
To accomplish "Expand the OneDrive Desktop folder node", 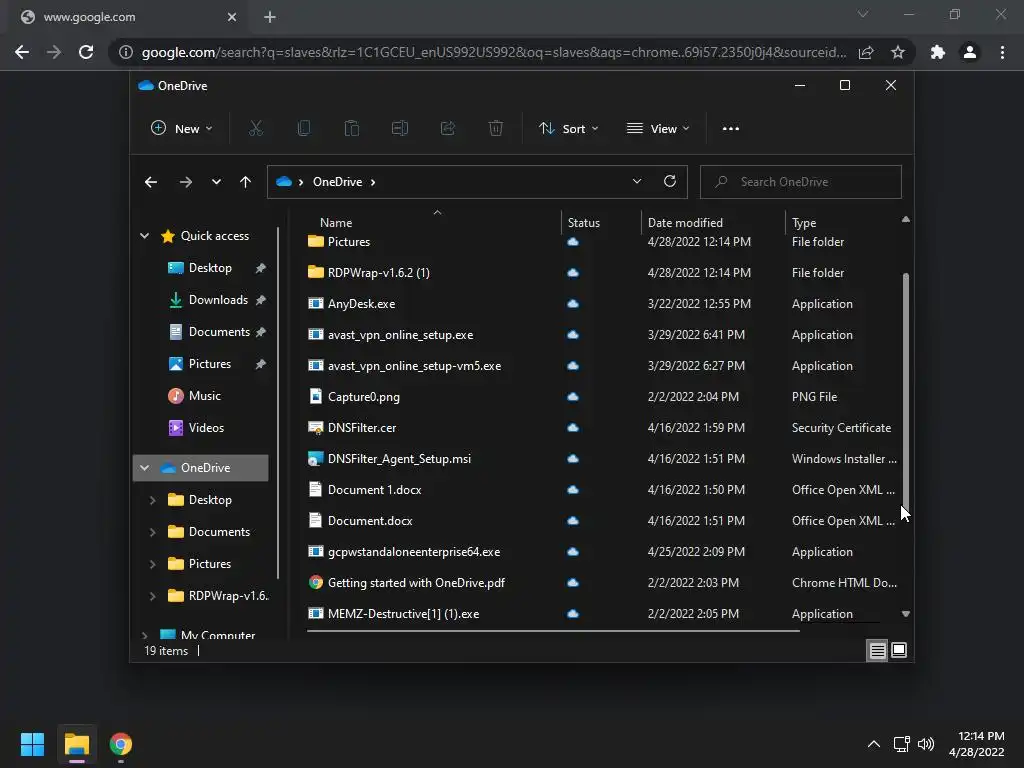I will pos(153,500).
